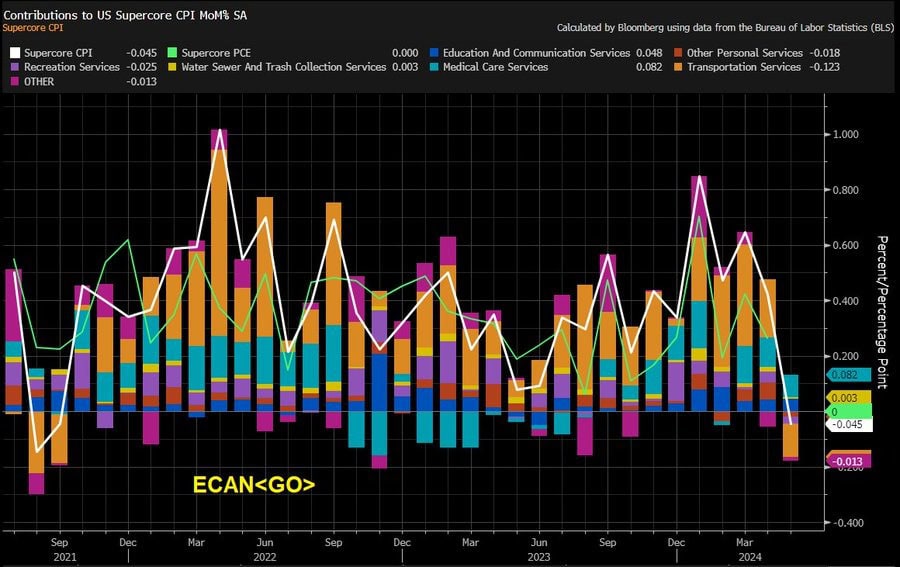The image size is (900, 567).
Task: Select the green 0 axis value tag
Action: (848, 411)
